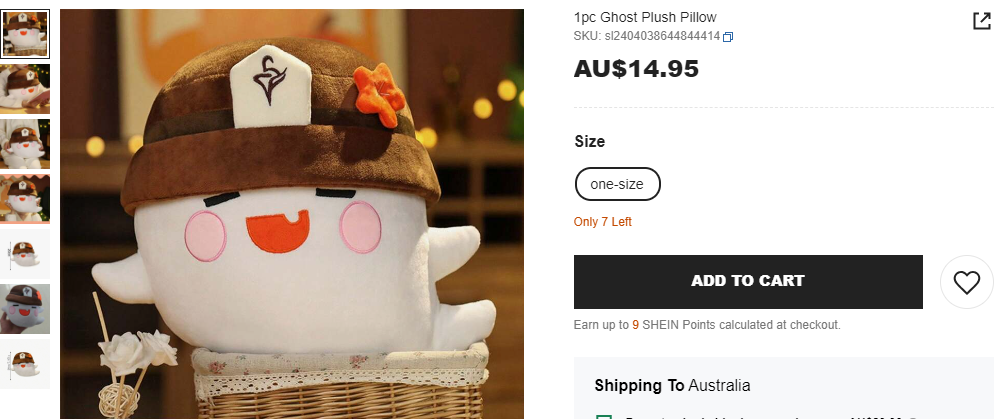Click the main ghost plush product image
This screenshot has height=419, width=1000.
pyautogui.click(x=292, y=214)
